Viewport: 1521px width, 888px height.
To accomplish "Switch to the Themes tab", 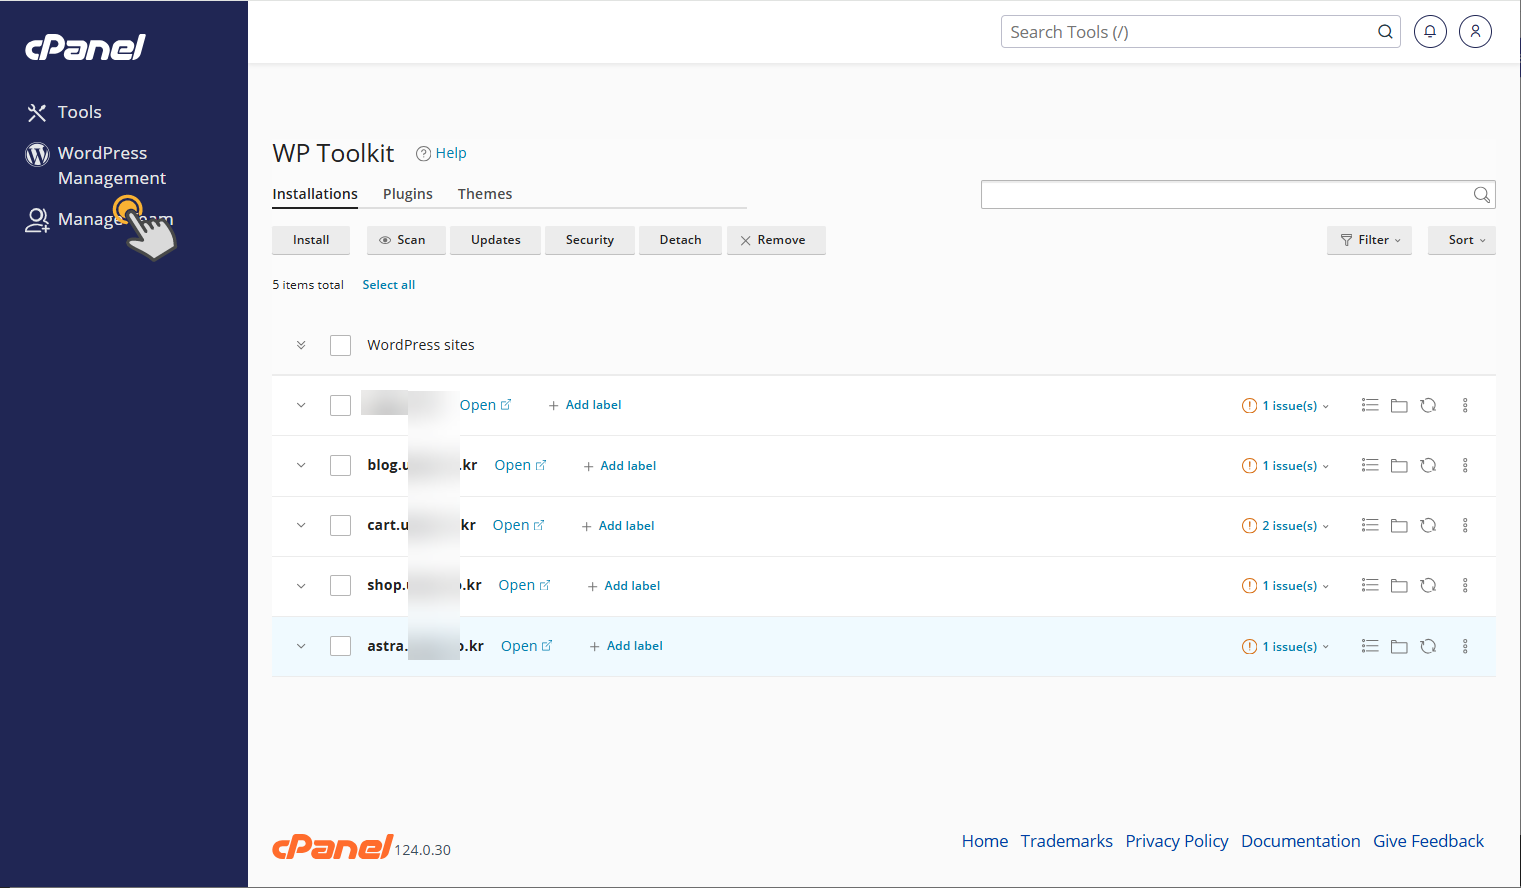I will click(485, 194).
